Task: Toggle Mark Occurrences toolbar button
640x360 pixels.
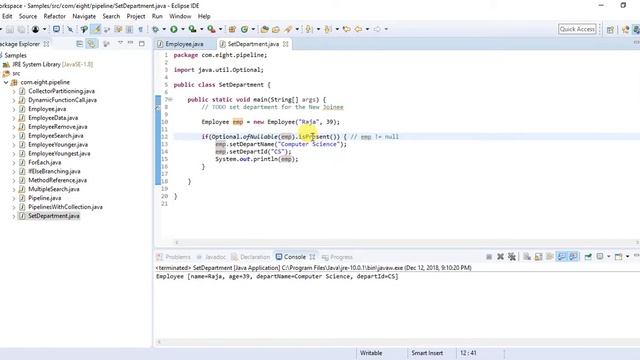Action: point(96,29)
